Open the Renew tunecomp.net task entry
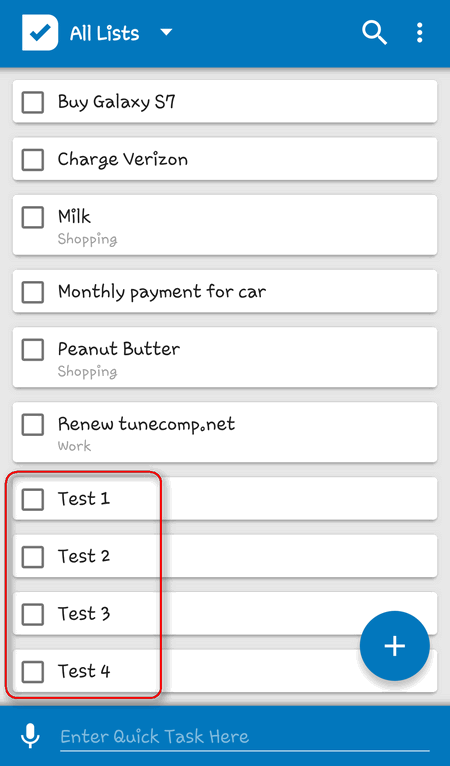Screen dimensions: 450x766 click(225, 432)
